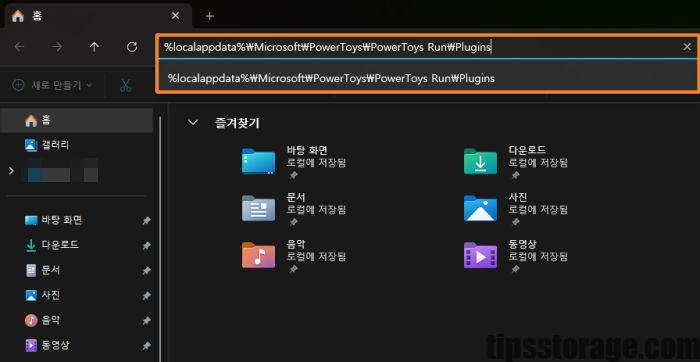
Task: Go back with the left arrow
Action: pyautogui.click(x=19, y=47)
